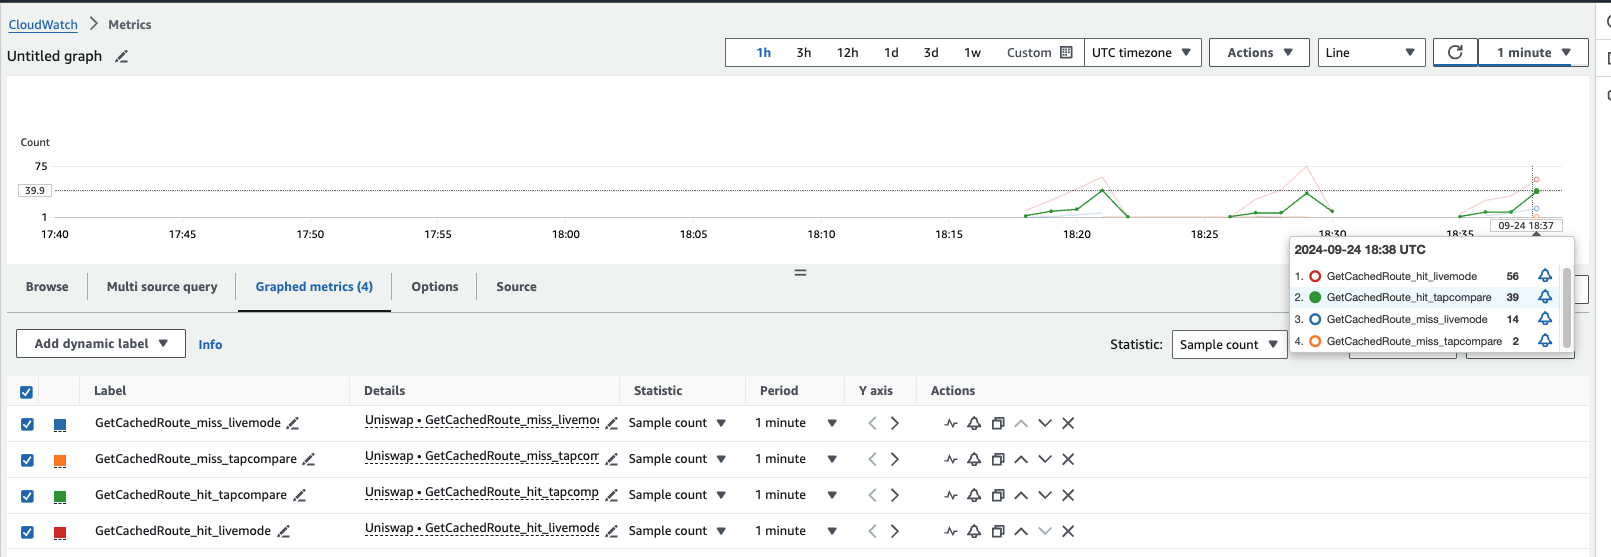Click the refresh graph icon
The height and width of the screenshot is (557, 1611).
(x=1455, y=53)
